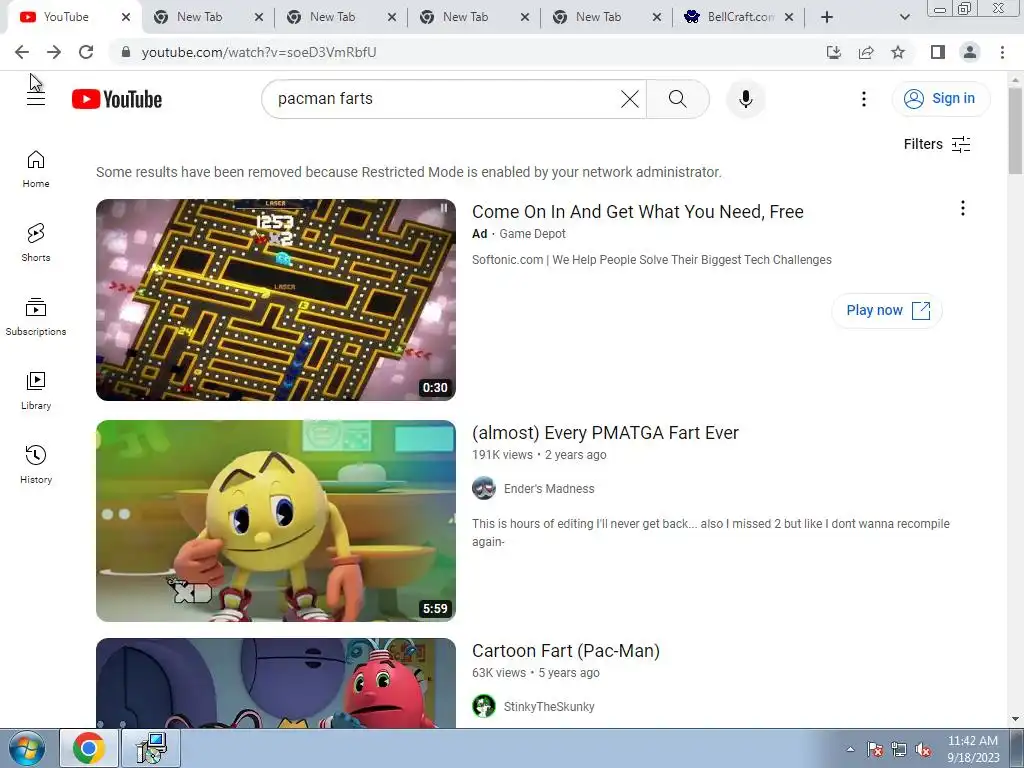Screen dimensions: 1024x768
Task: Open the Chrome profile avatar
Action: tap(970, 52)
